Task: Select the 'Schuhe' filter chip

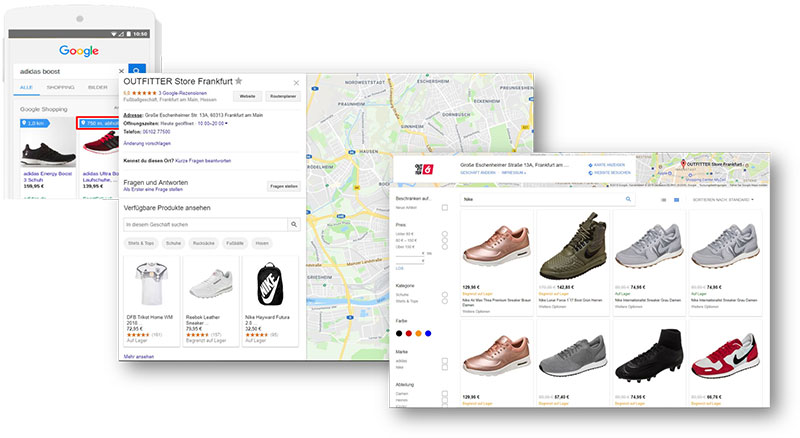Action: point(173,243)
